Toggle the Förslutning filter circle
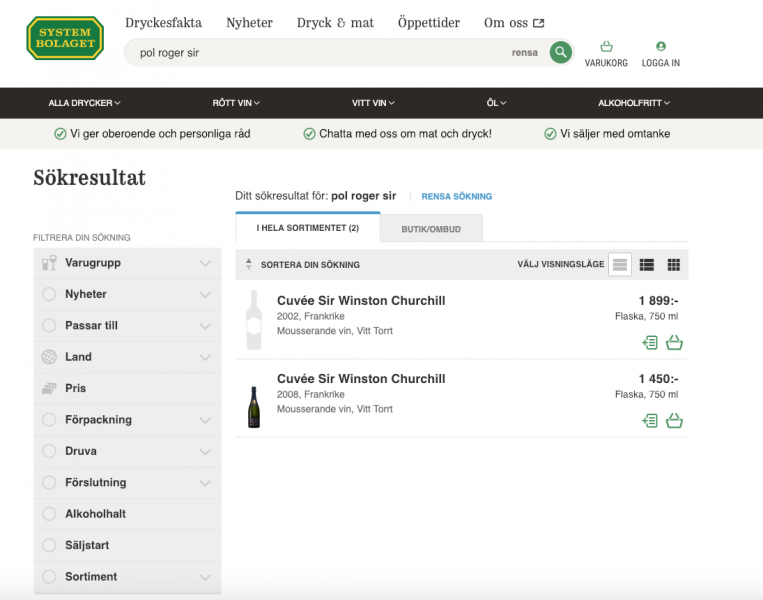The image size is (763, 600). tap(49, 482)
